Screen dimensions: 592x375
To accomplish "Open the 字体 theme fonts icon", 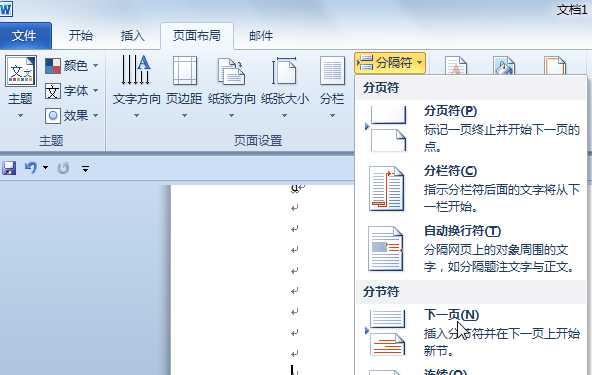I will tap(53, 91).
